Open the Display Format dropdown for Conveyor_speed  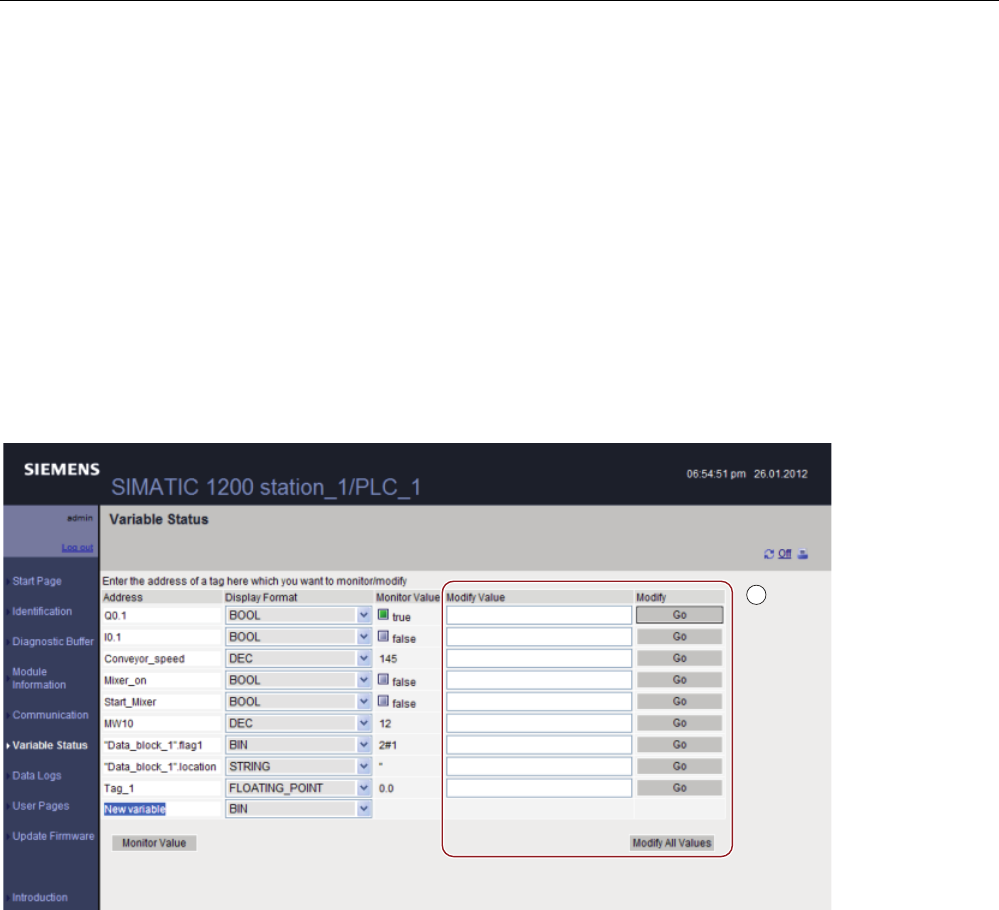[x=298, y=658]
